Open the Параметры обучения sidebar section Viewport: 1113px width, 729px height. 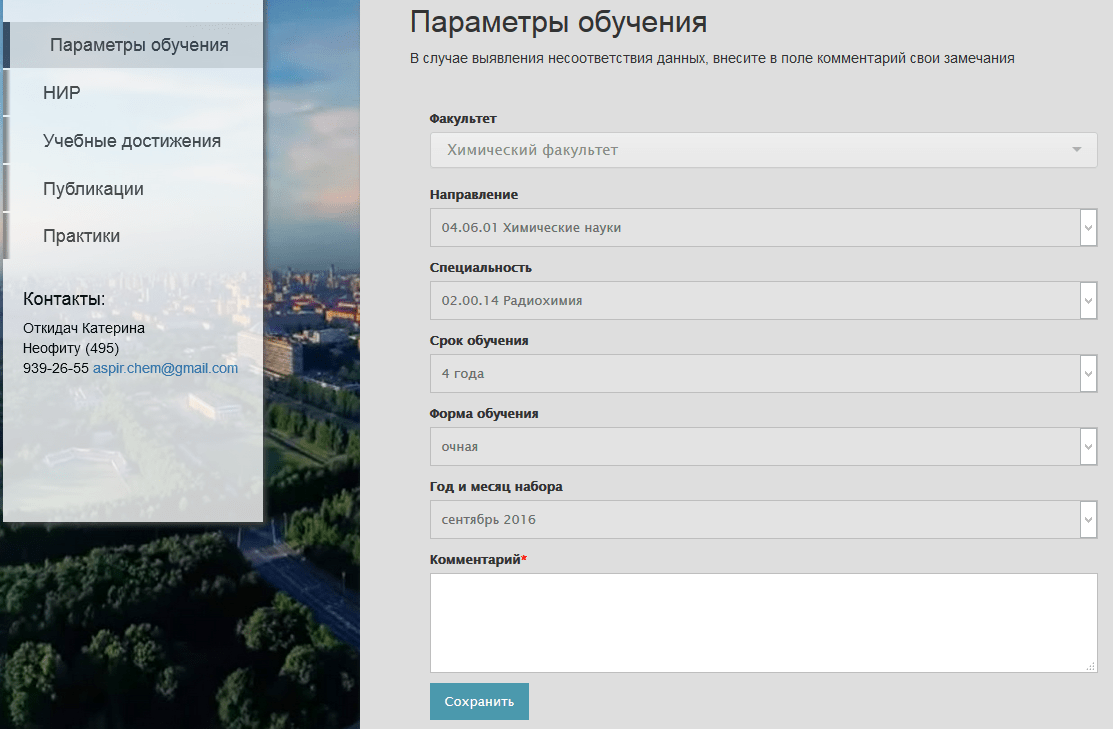click(133, 45)
